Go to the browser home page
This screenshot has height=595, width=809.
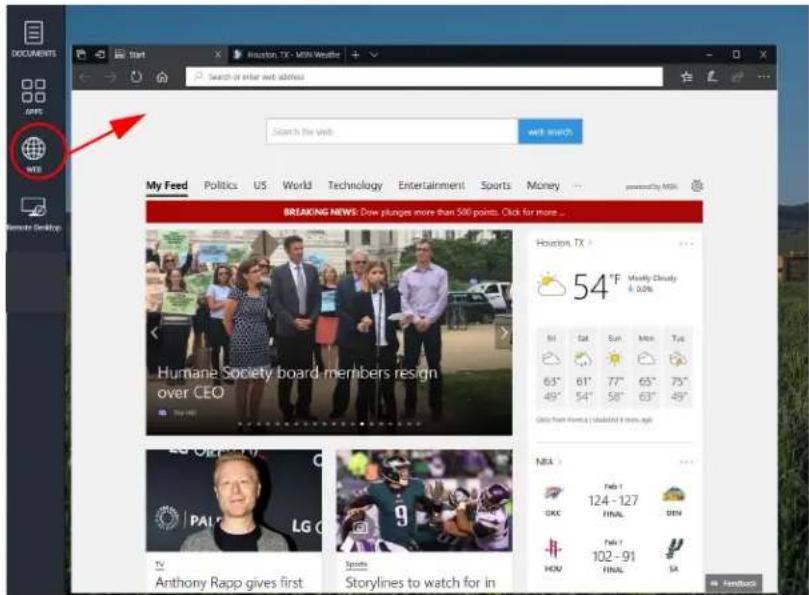[x=162, y=77]
